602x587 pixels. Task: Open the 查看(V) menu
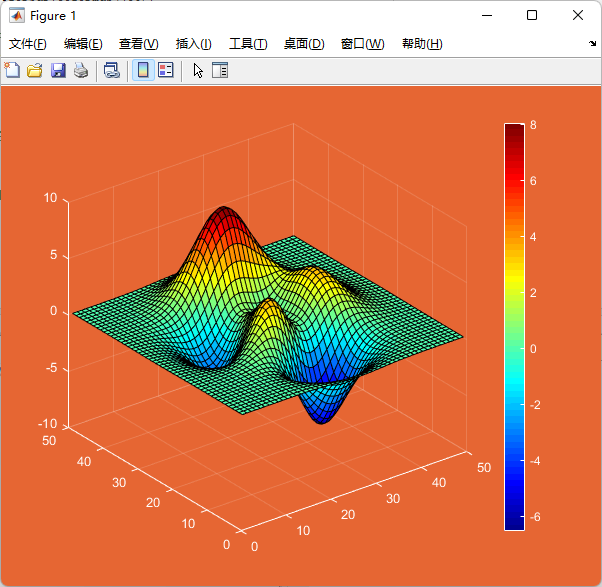pos(139,44)
